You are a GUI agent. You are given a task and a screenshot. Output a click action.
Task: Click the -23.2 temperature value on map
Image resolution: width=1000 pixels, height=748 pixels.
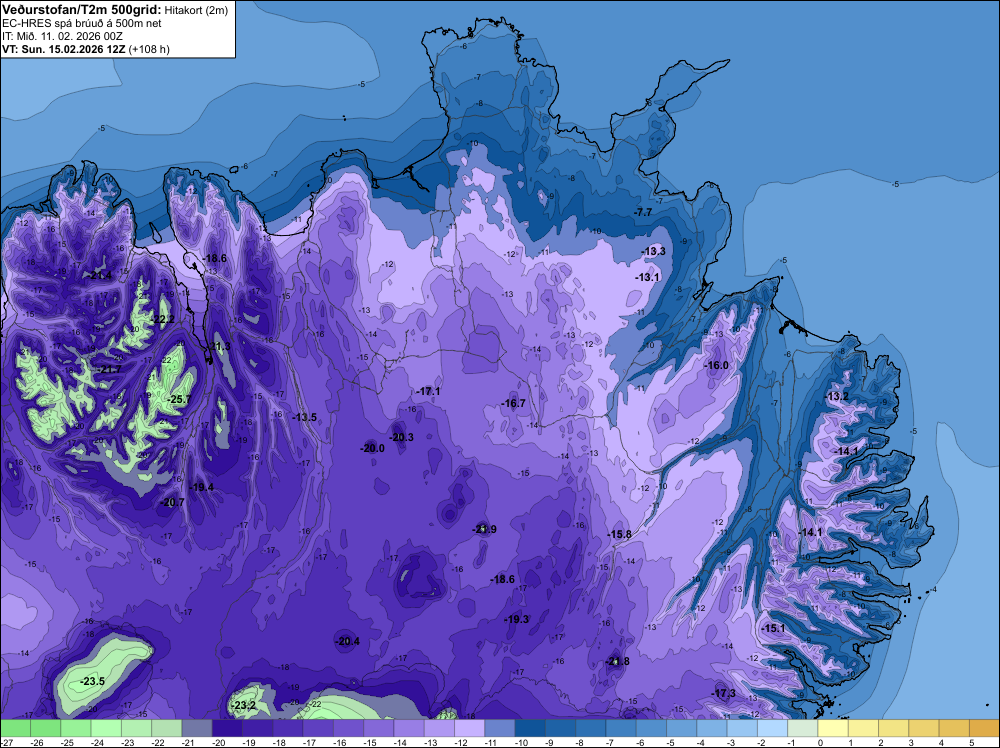click(244, 705)
